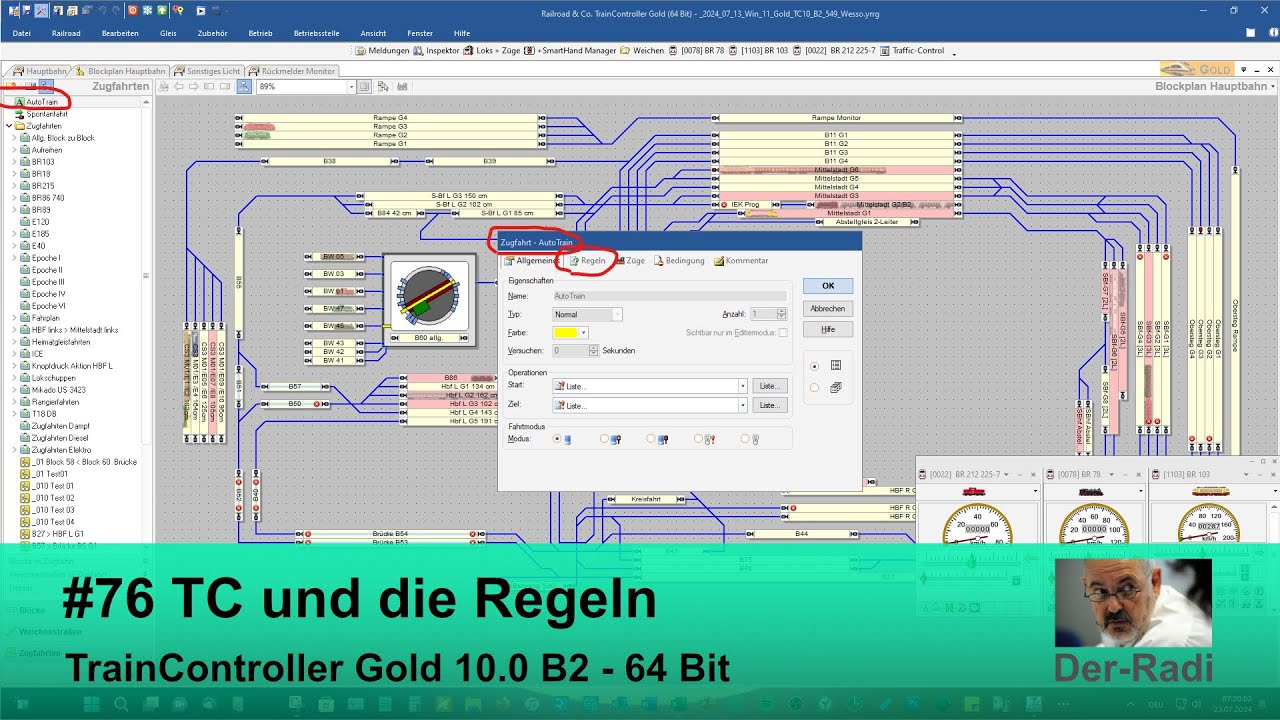Select the stacked view radio button below Hilfe
The image size is (1280, 720).
(814, 387)
